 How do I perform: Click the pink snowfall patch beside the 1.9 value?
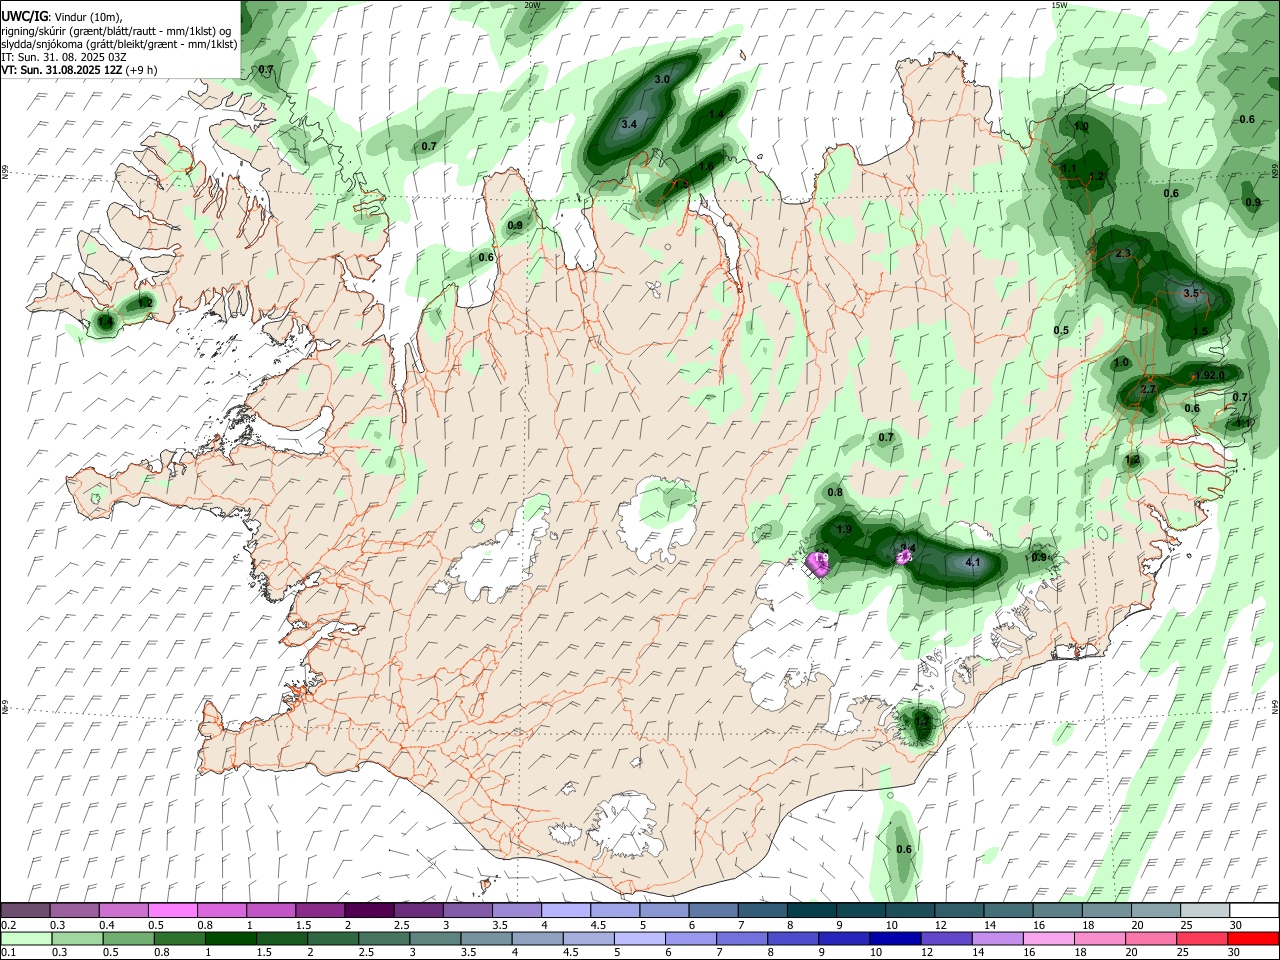coord(818,565)
